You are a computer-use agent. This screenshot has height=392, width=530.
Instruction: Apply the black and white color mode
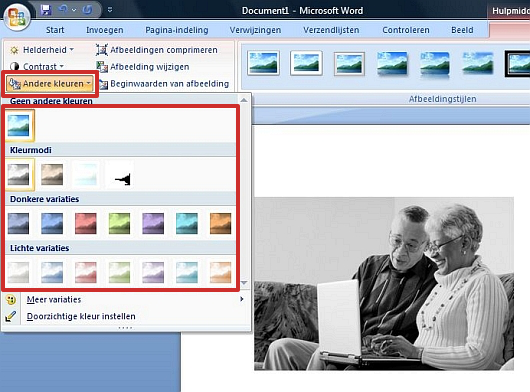coord(120,174)
